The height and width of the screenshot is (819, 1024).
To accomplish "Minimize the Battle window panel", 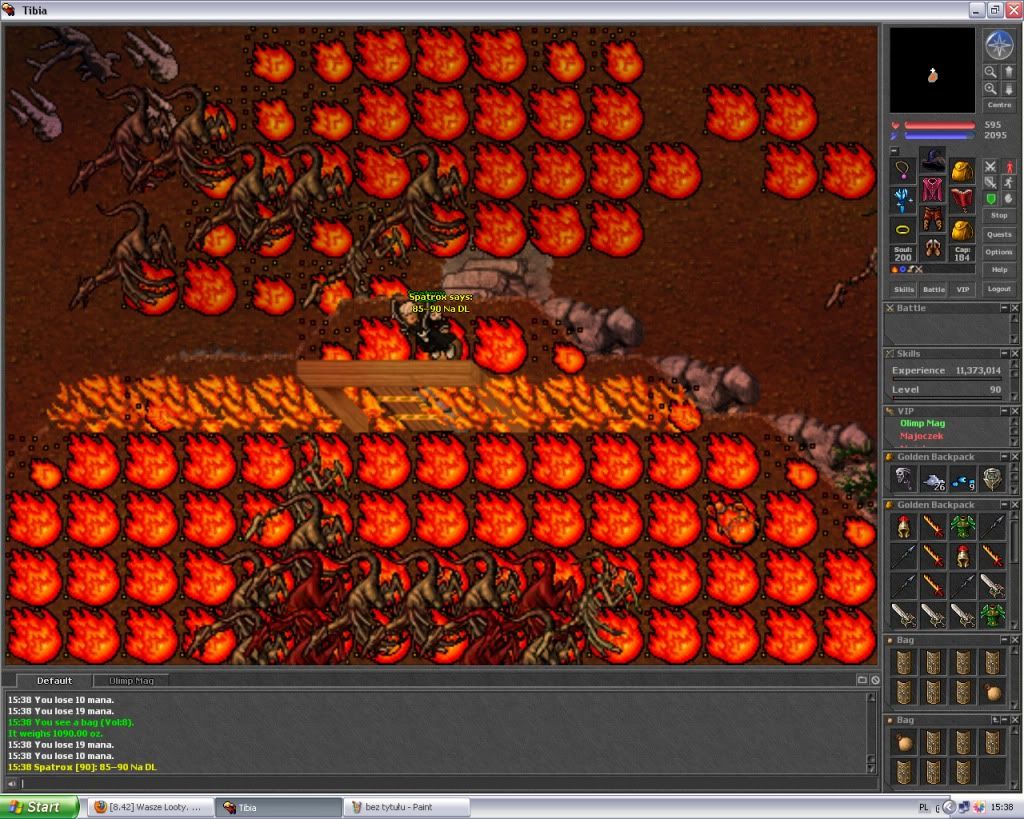I will pyautogui.click(x=1004, y=309).
